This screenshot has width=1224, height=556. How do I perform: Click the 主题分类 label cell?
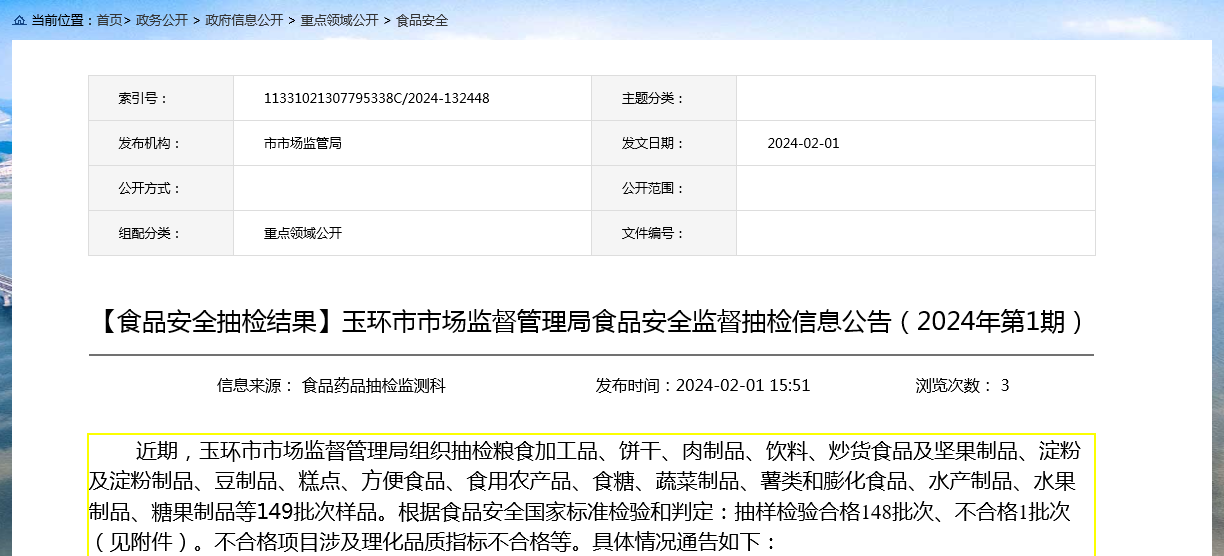654,98
